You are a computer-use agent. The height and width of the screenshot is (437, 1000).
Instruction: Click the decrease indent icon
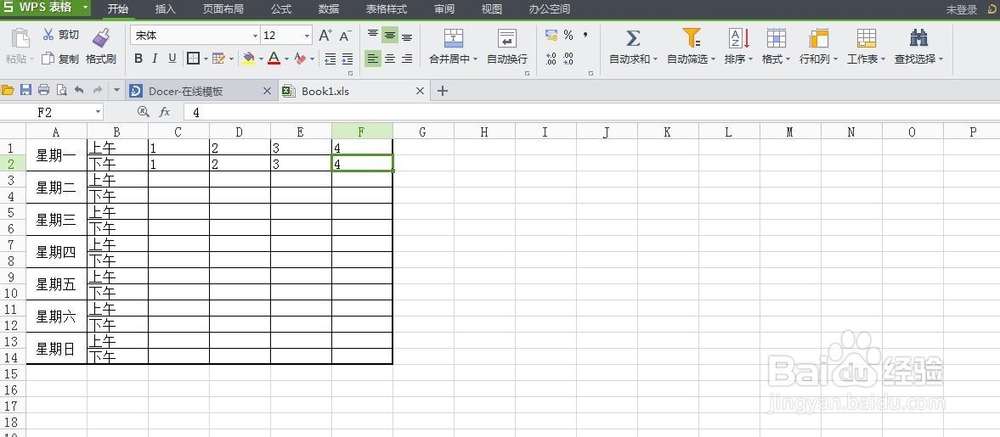tap(330, 59)
